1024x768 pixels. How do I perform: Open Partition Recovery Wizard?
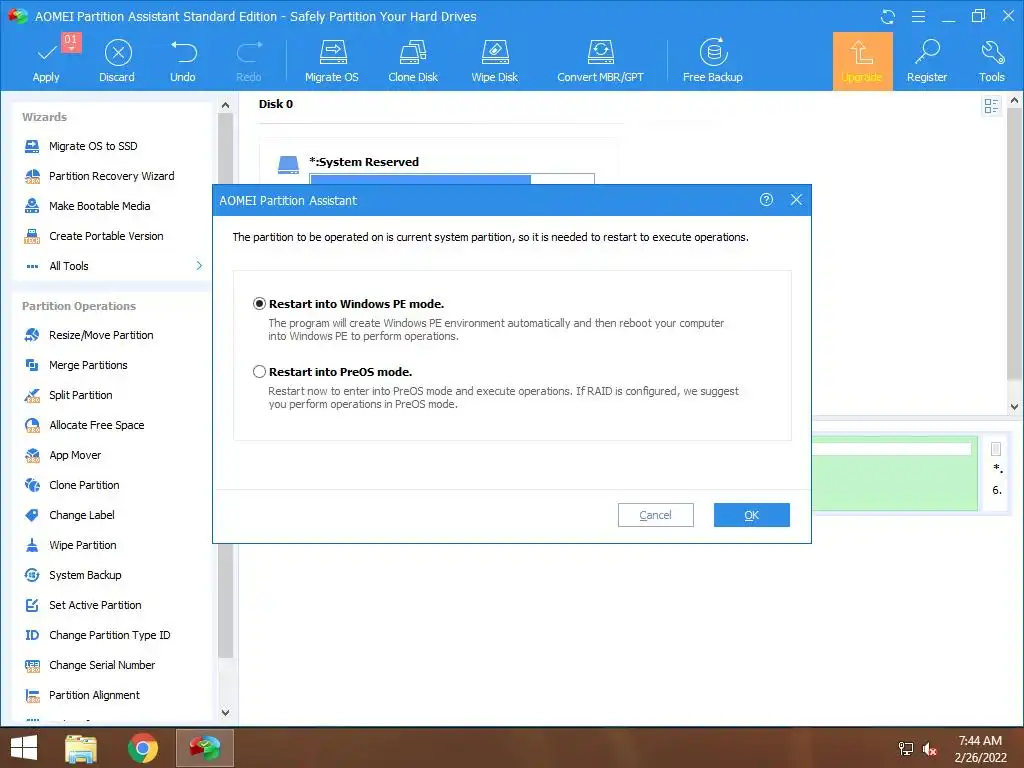point(111,176)
